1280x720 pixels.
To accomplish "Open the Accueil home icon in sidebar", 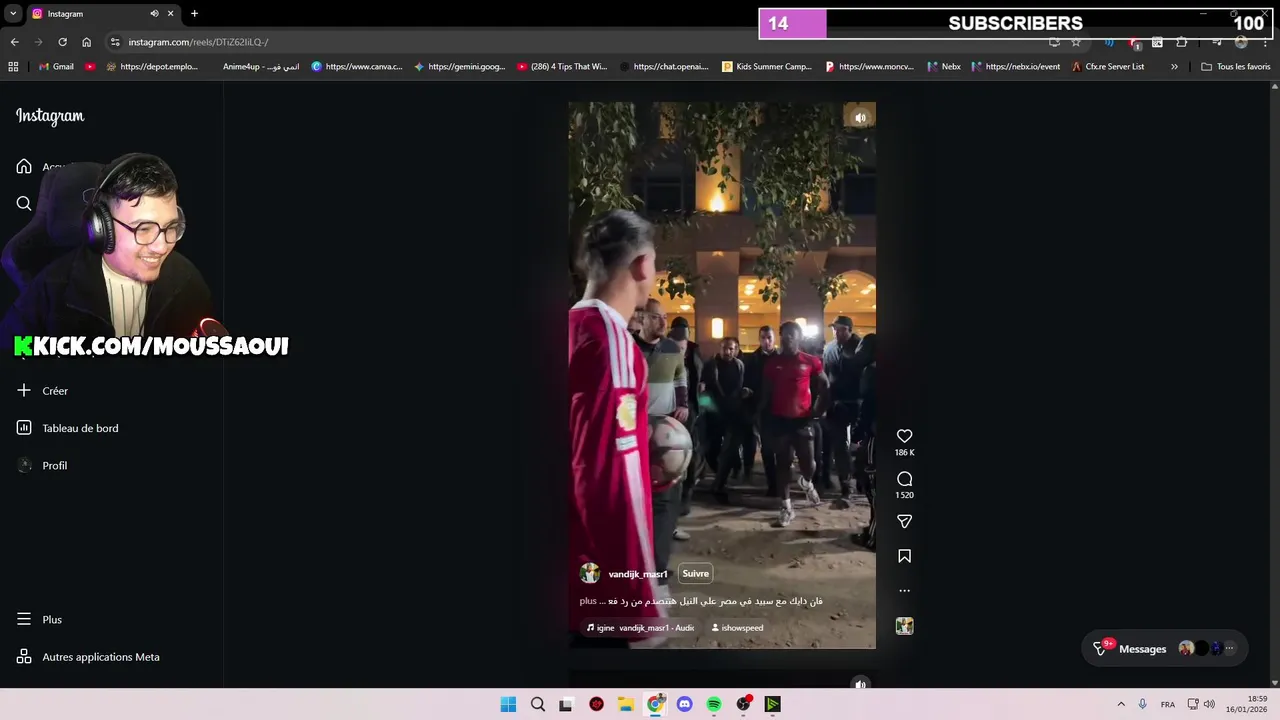I will coord(24,166).
